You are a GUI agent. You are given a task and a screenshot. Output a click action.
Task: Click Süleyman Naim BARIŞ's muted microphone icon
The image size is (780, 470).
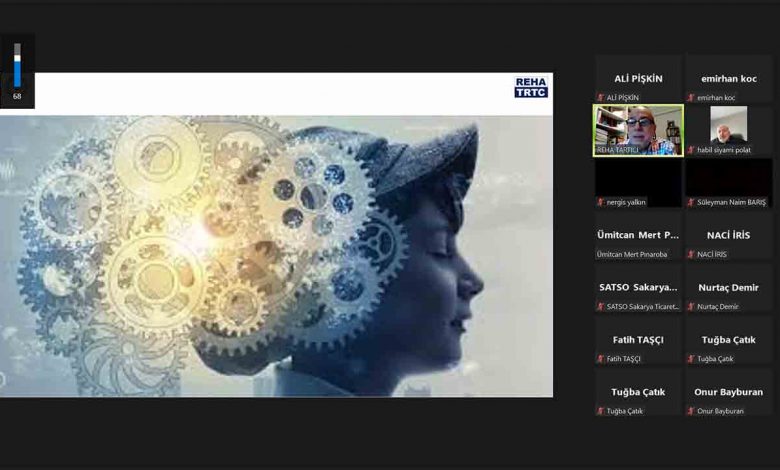690,202
